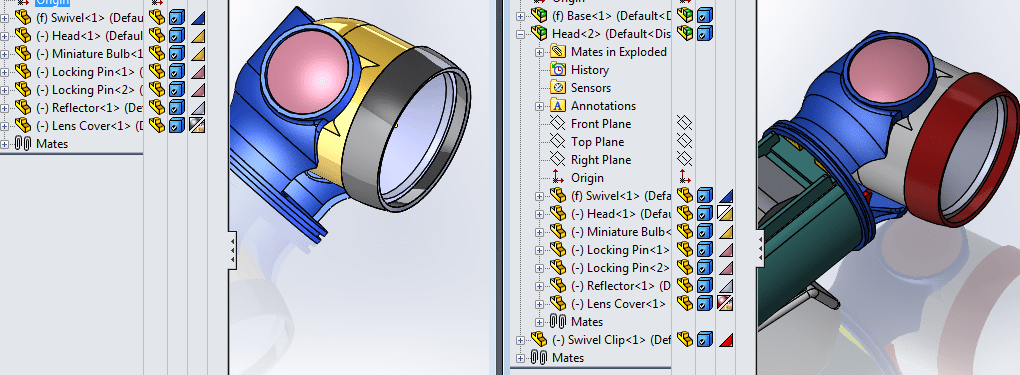Toggle display mode icon for Reflector<1> in right pane

[x=705, y=285]
